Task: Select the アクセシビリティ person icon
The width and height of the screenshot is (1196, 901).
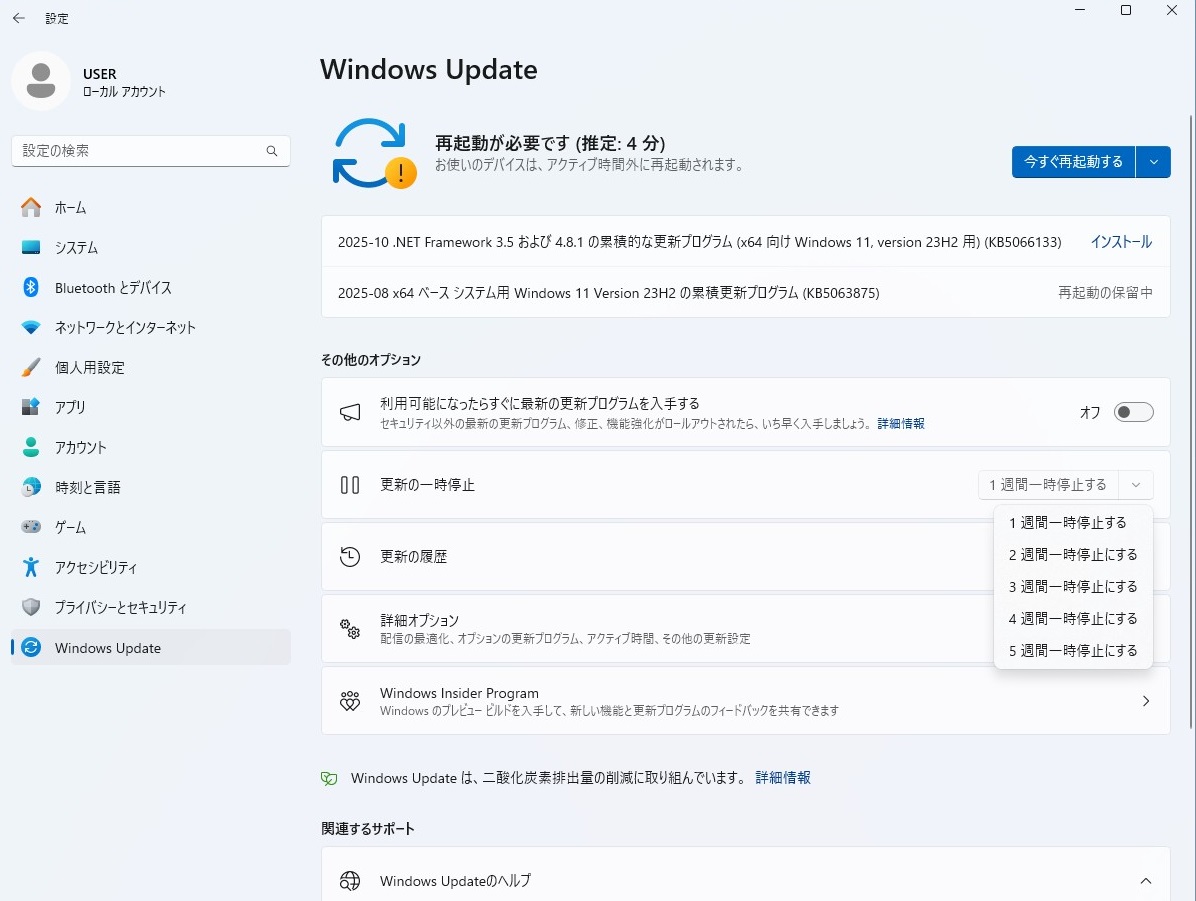Action: tap(31, 568)
